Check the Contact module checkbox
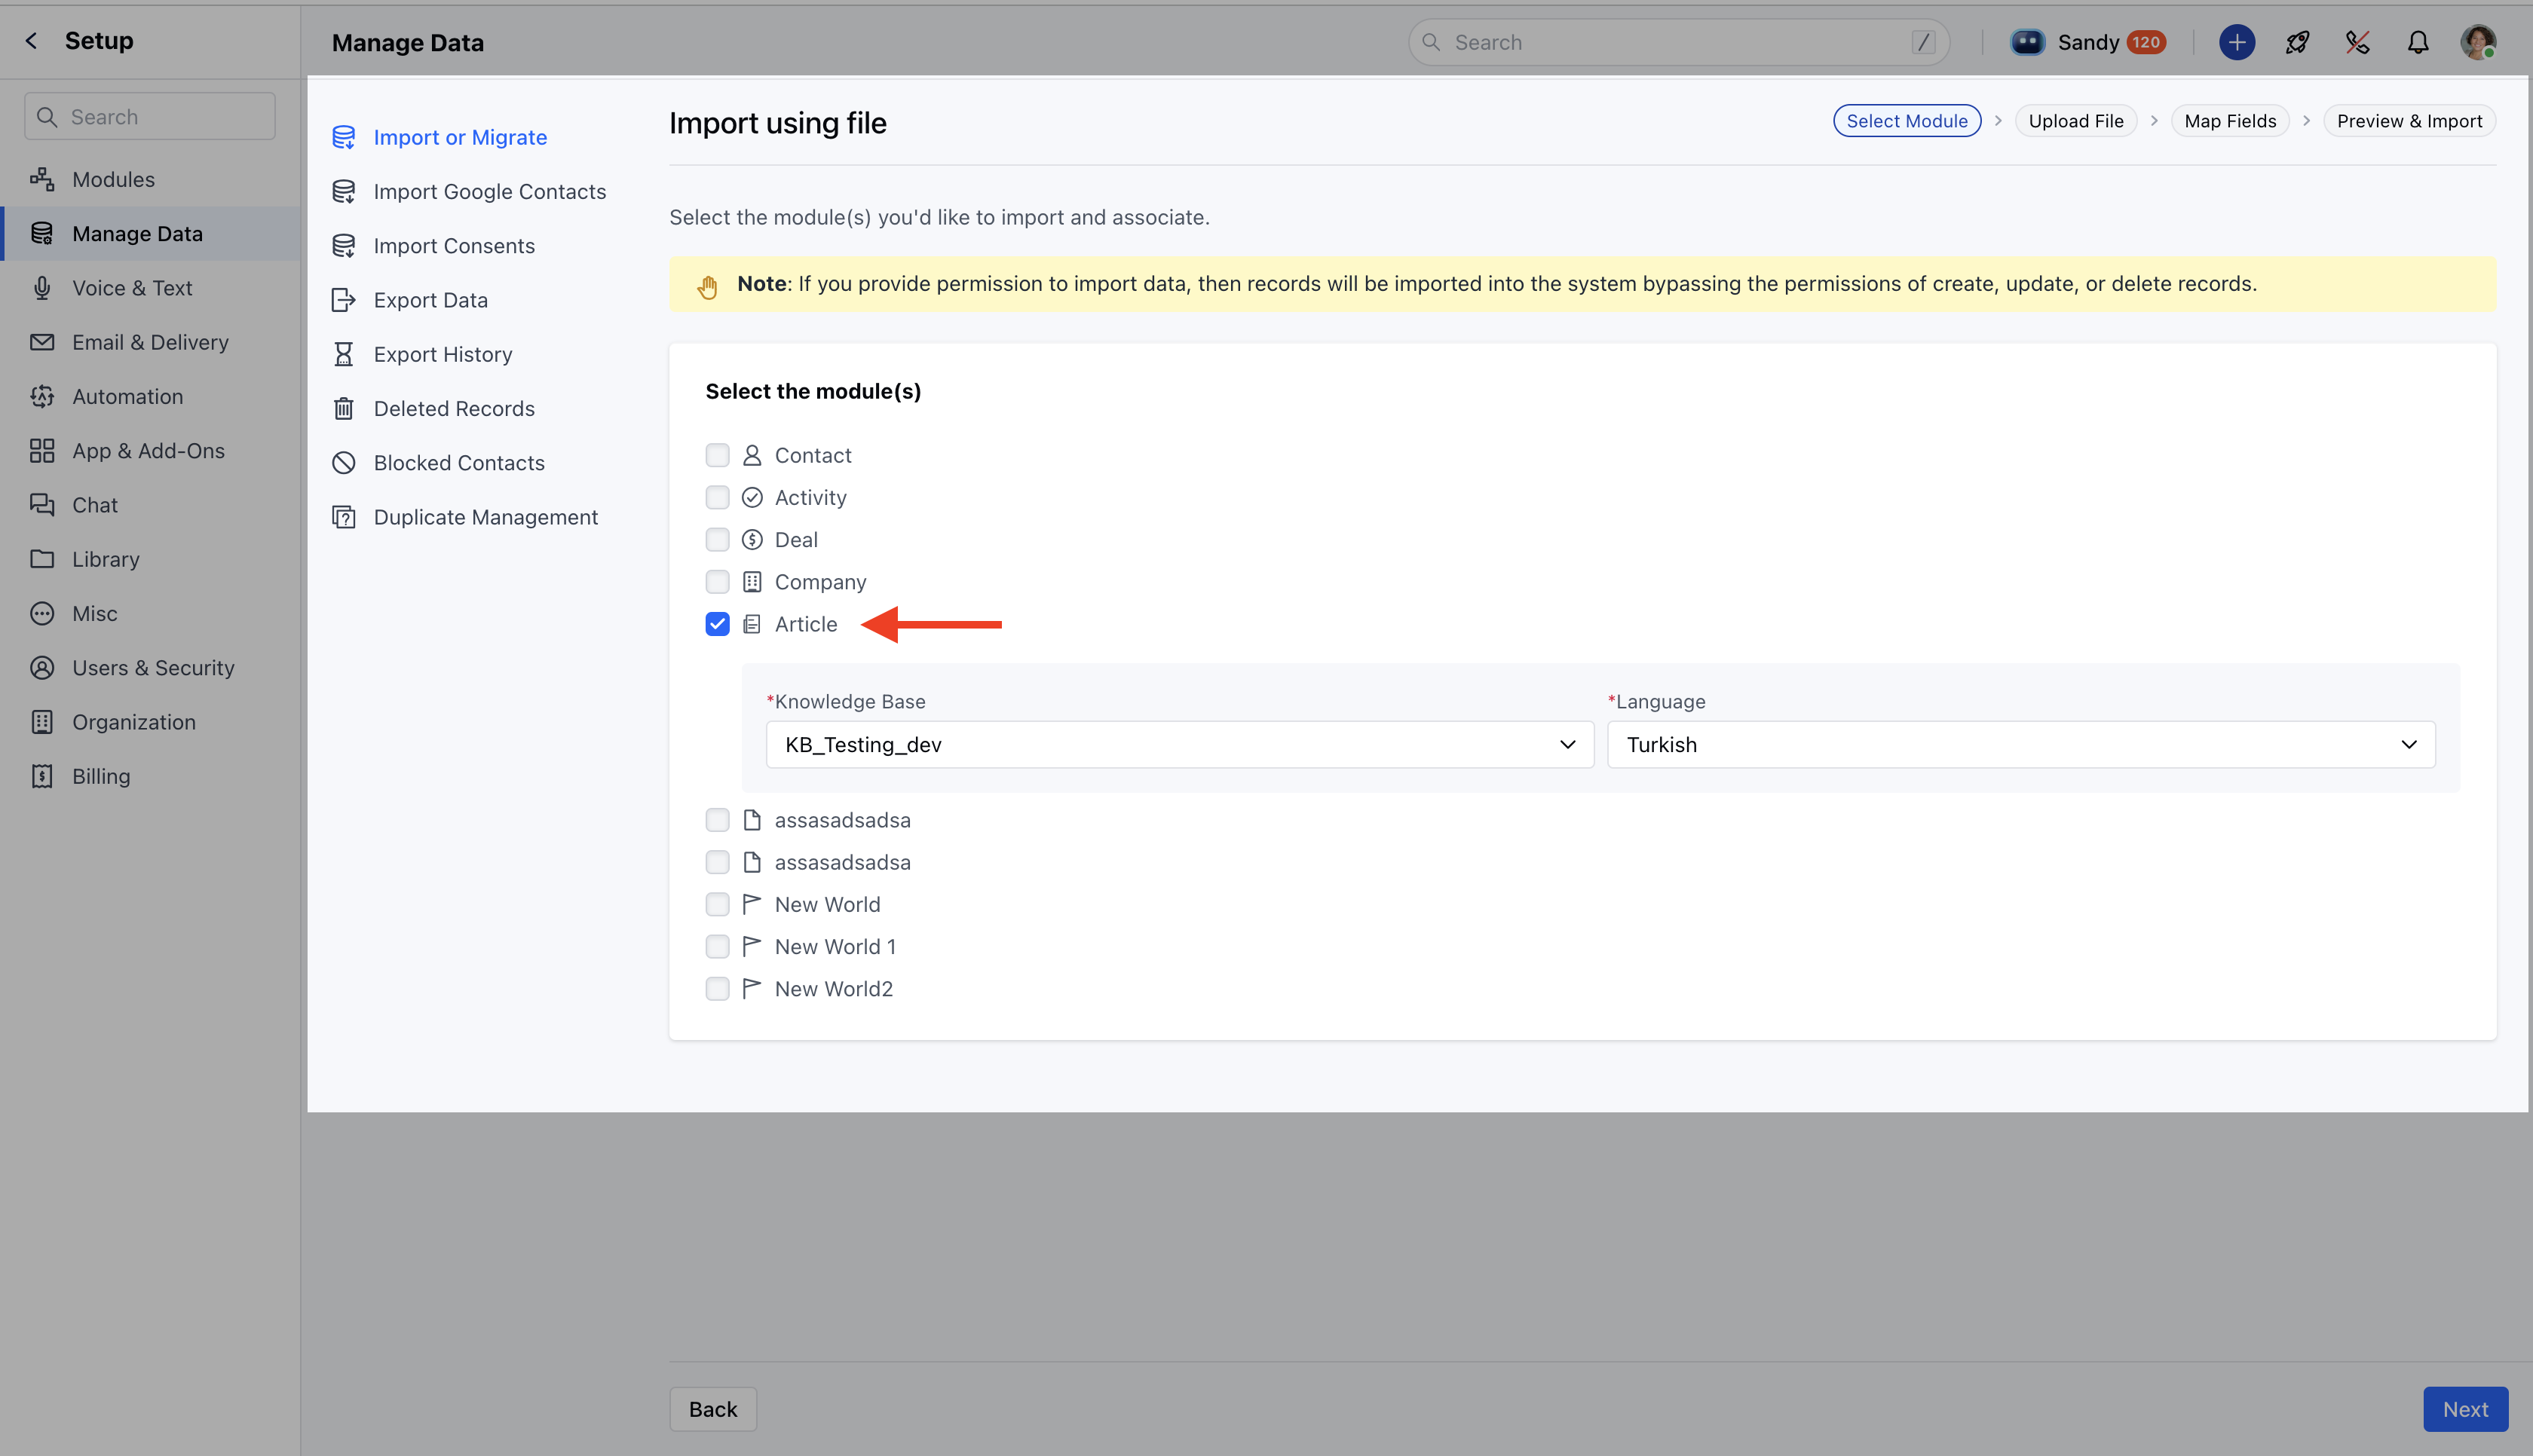 (x=717, y=455)
